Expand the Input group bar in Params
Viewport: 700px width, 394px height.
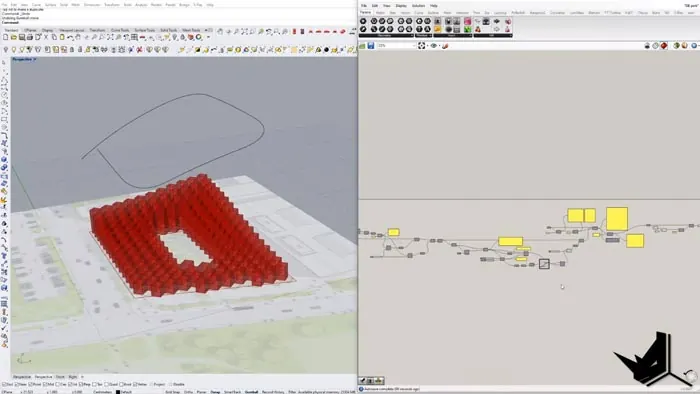pyautogui.click(x=453, y=35)
